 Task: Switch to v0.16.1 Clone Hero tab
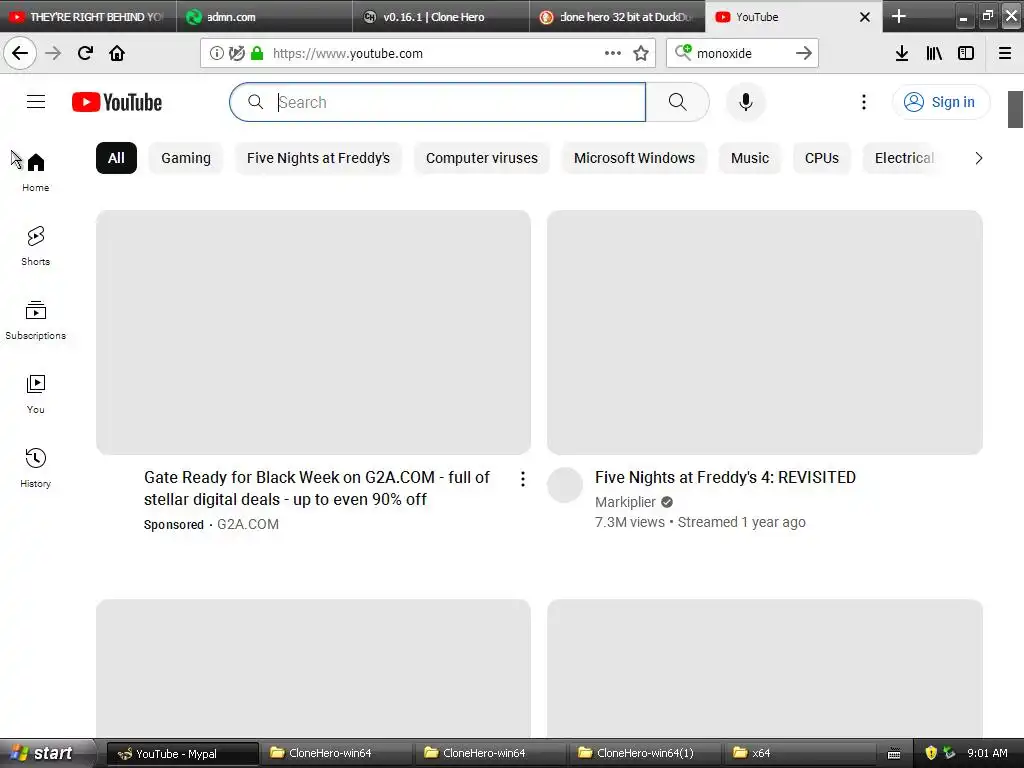pos(441,17)
